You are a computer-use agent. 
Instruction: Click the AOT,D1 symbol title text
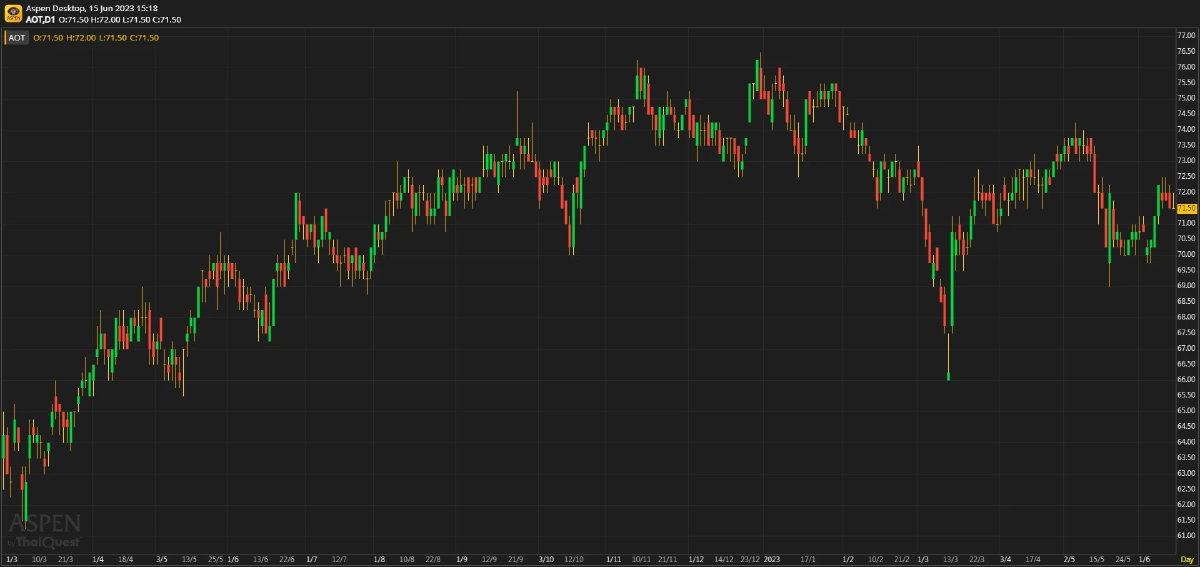(41, 19)
